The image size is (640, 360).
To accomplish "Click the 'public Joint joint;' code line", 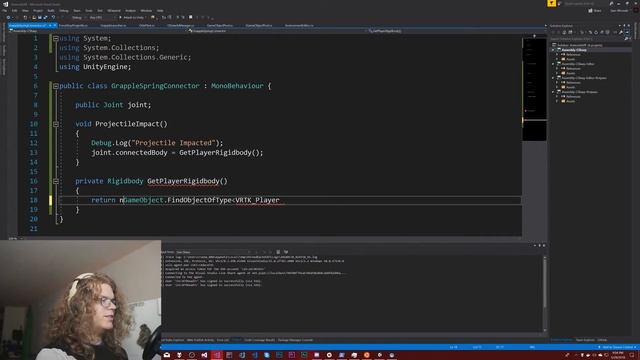I will pos(113,105).
